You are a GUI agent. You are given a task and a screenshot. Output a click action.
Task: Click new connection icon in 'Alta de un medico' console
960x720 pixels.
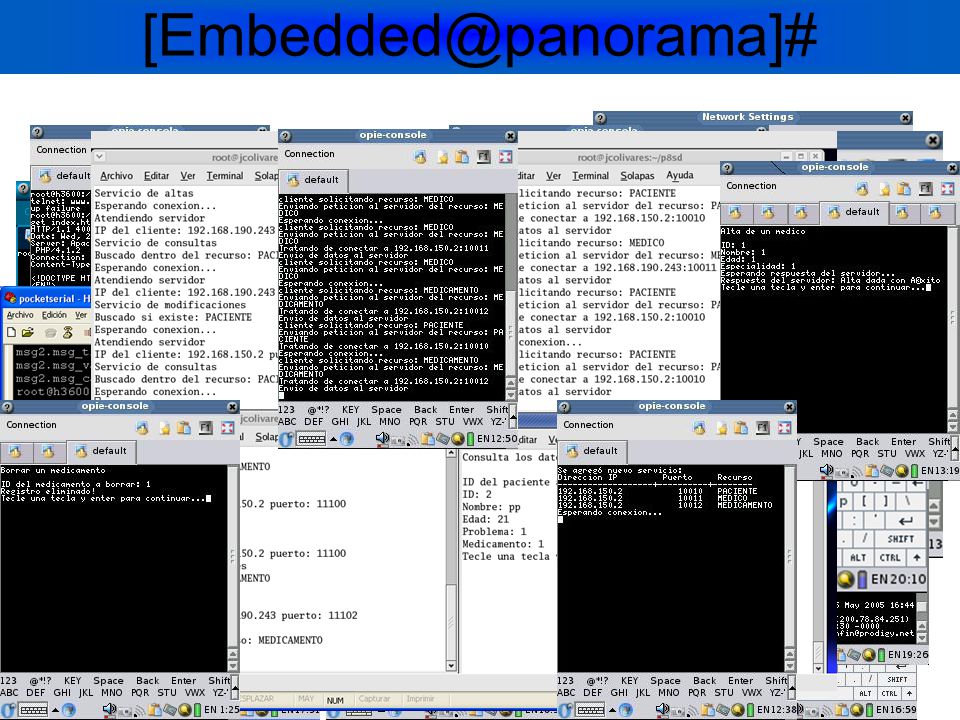click(863, 189)
